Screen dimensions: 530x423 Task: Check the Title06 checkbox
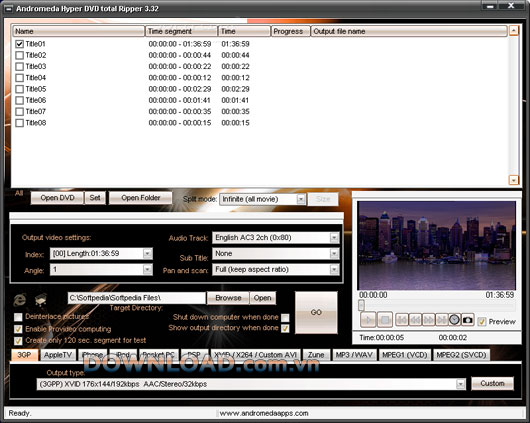coord(19,100)
